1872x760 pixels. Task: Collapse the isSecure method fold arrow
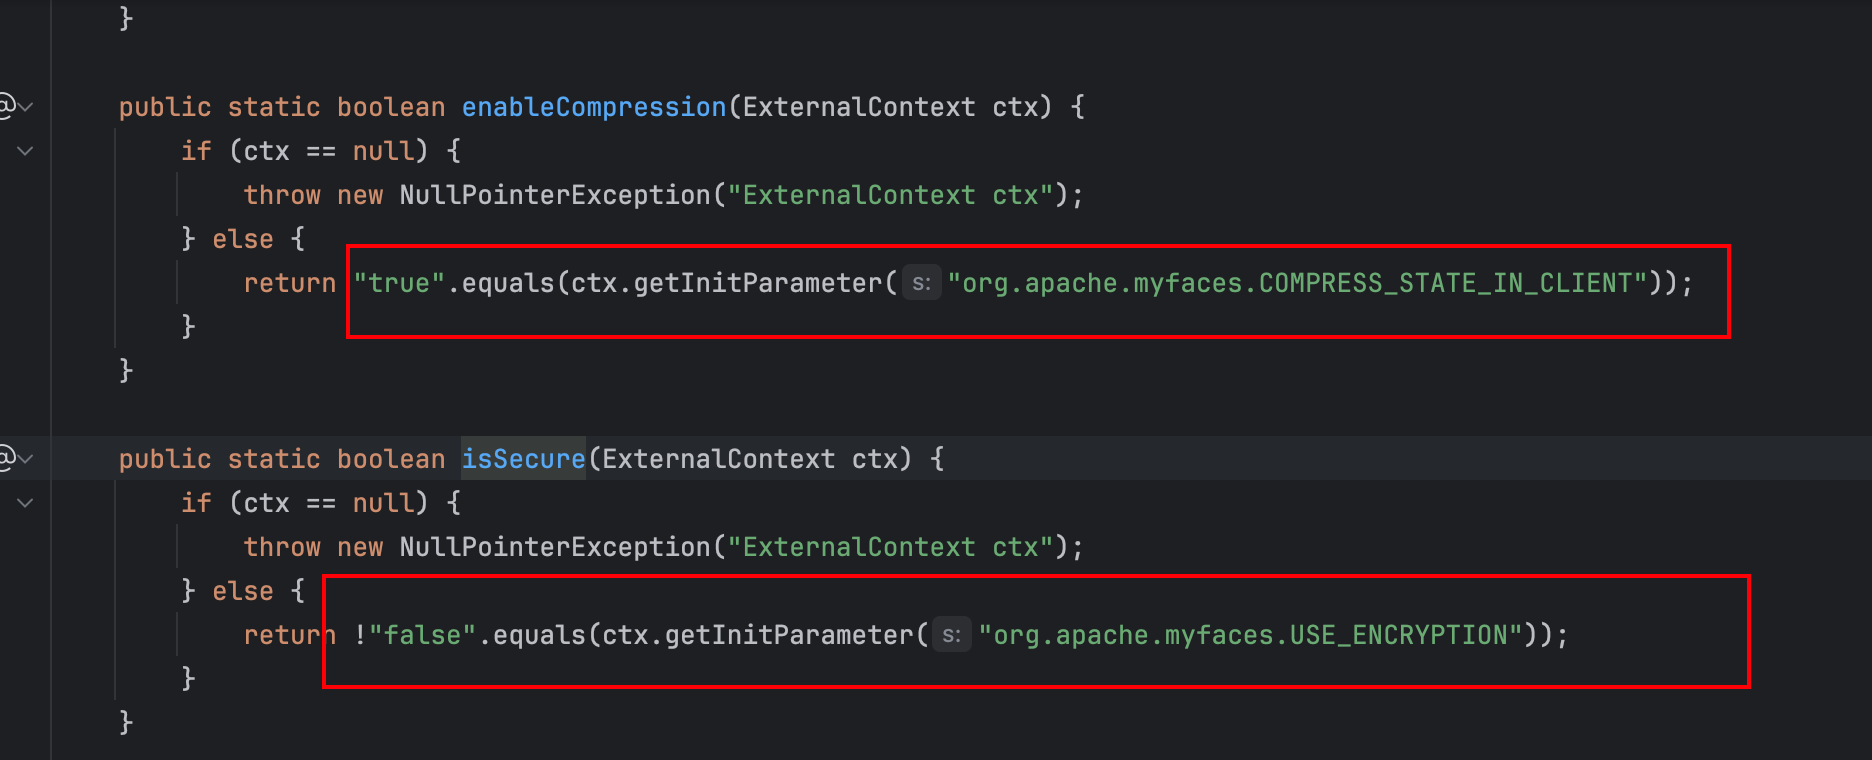(x=26, y=458)
